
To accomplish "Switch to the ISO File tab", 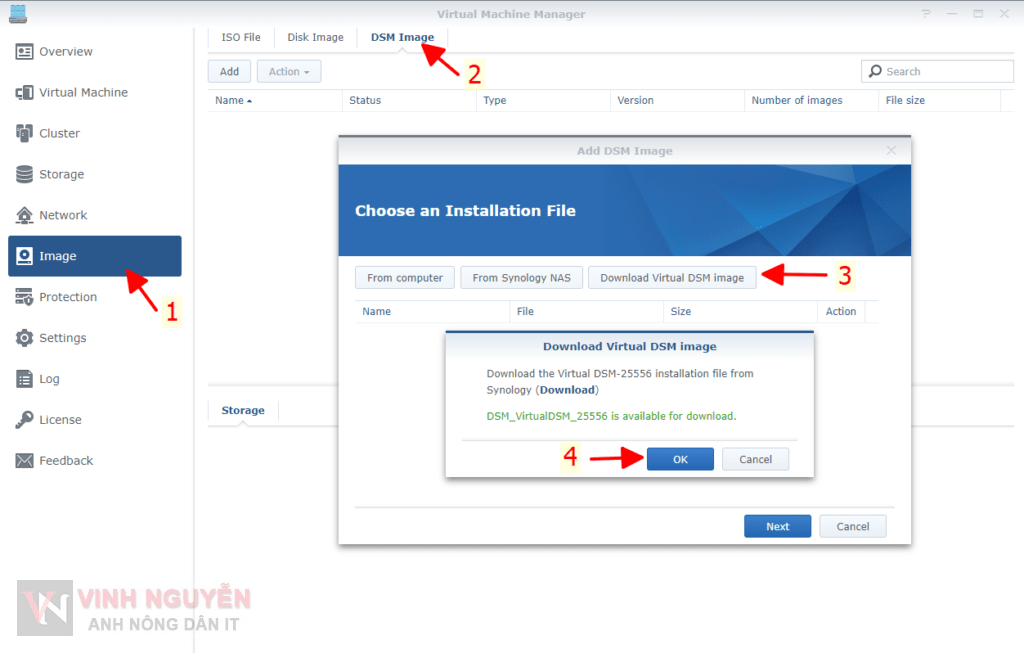I will tap(241, 38).
